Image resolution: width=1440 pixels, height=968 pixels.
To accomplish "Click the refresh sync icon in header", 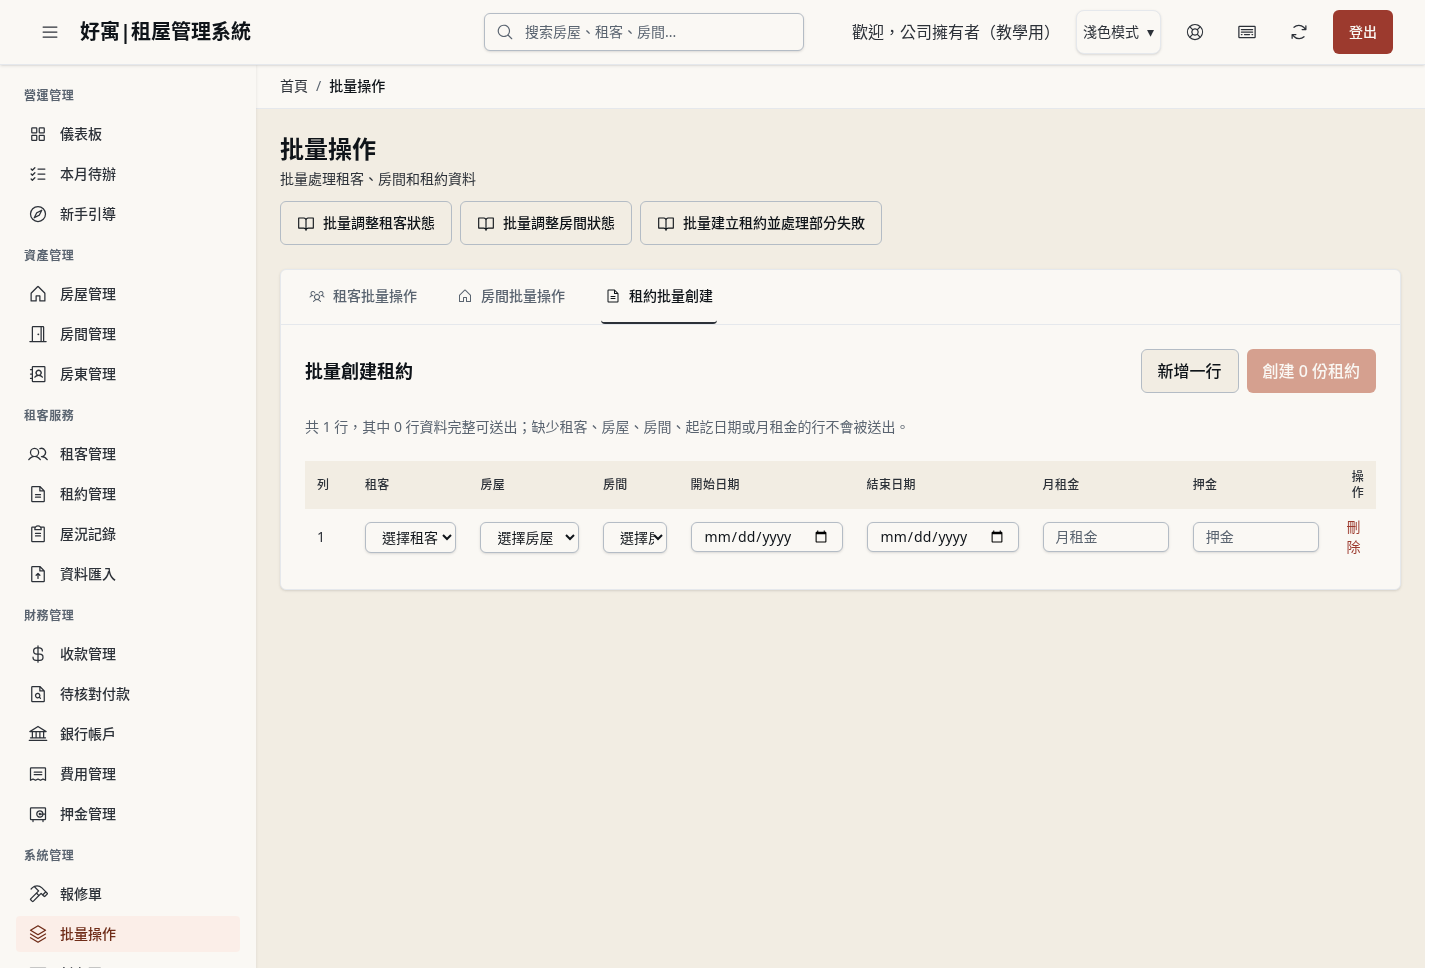I will [x=1299, y=32].
